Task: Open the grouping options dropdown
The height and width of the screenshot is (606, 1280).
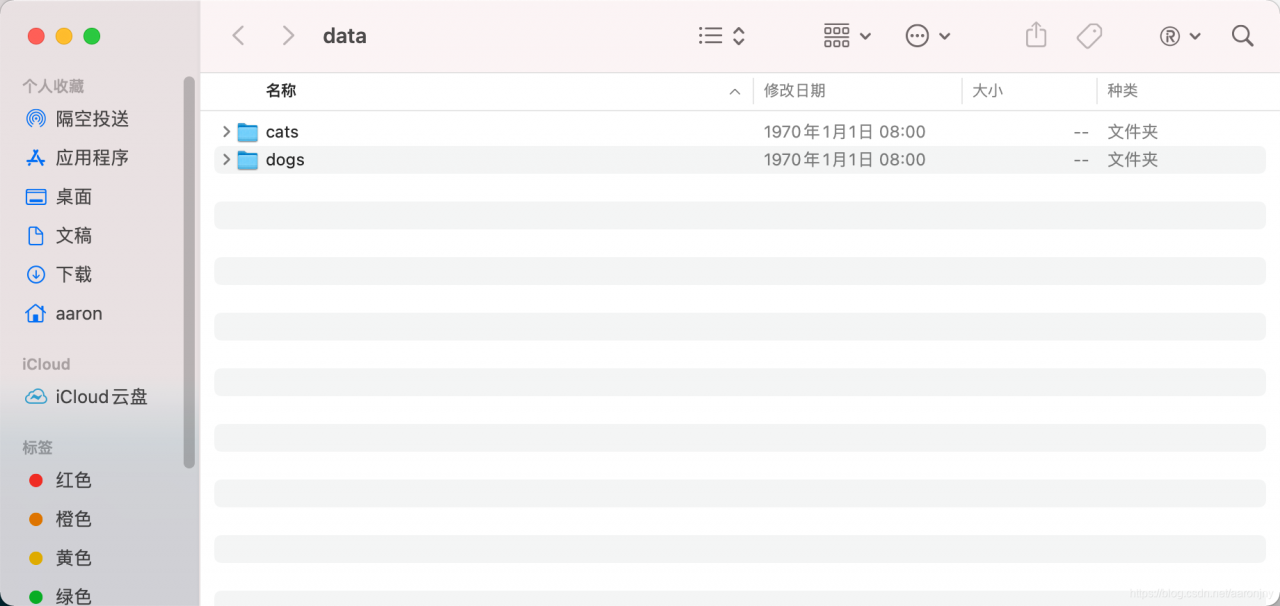Action: click(x=847, y=36)
